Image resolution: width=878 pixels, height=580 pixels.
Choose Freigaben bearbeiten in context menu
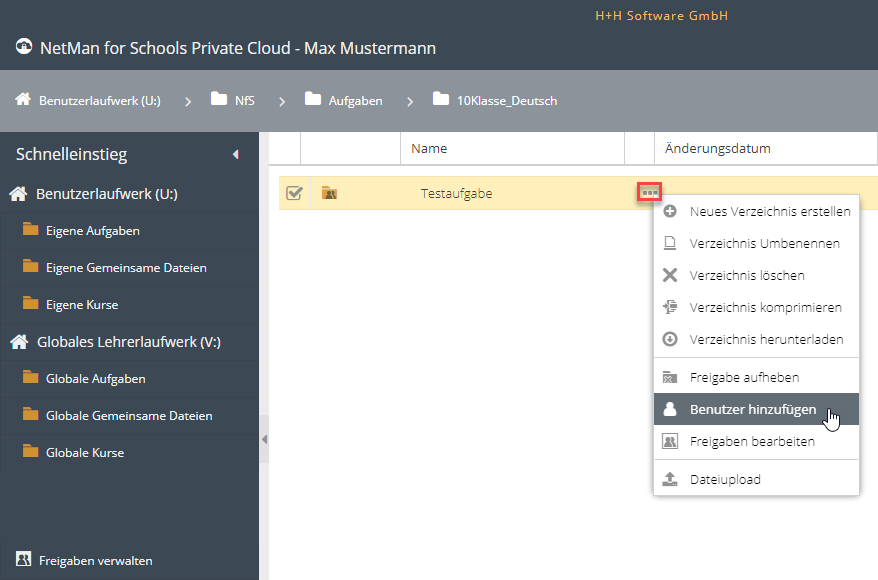(751, 441)
